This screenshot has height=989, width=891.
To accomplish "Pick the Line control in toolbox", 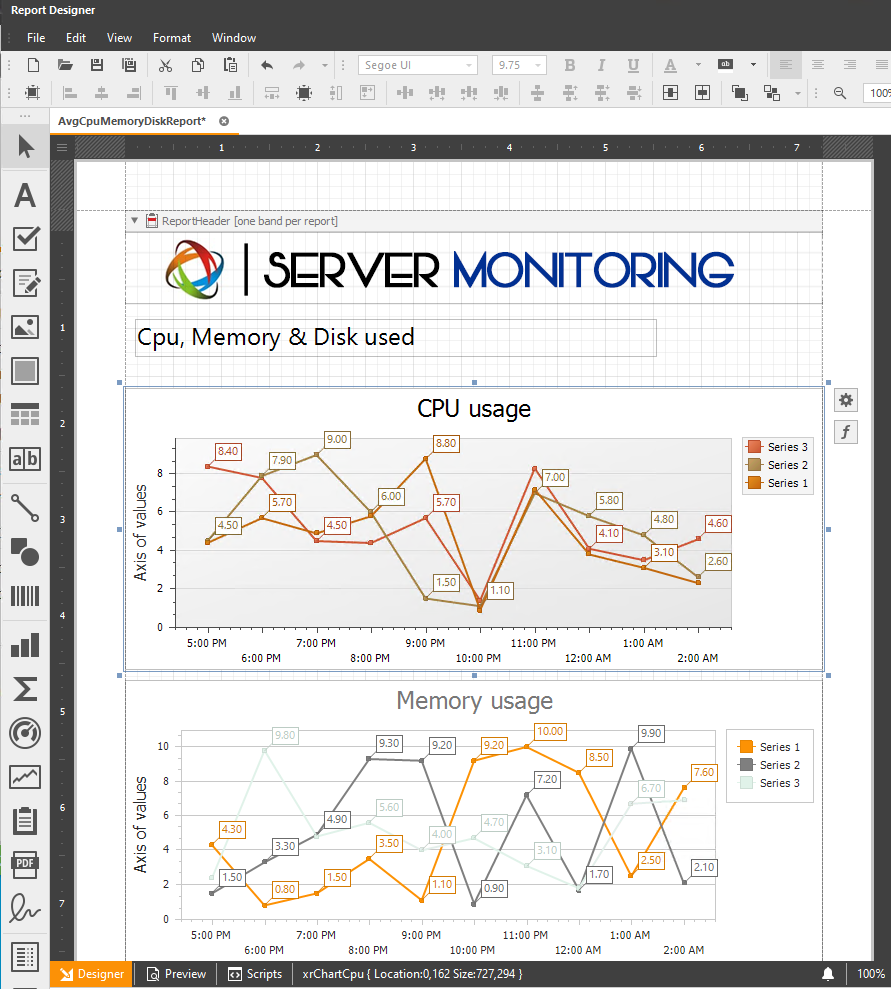I will click(25, 508).
